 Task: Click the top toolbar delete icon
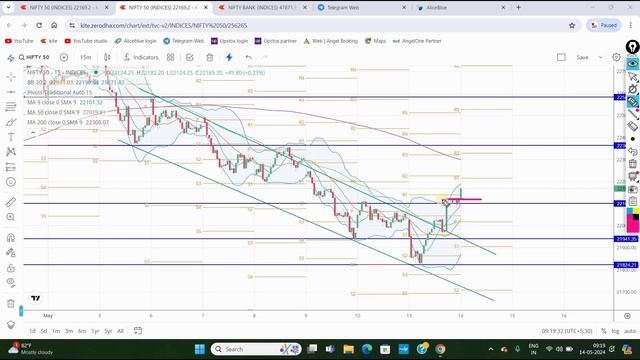209,57
